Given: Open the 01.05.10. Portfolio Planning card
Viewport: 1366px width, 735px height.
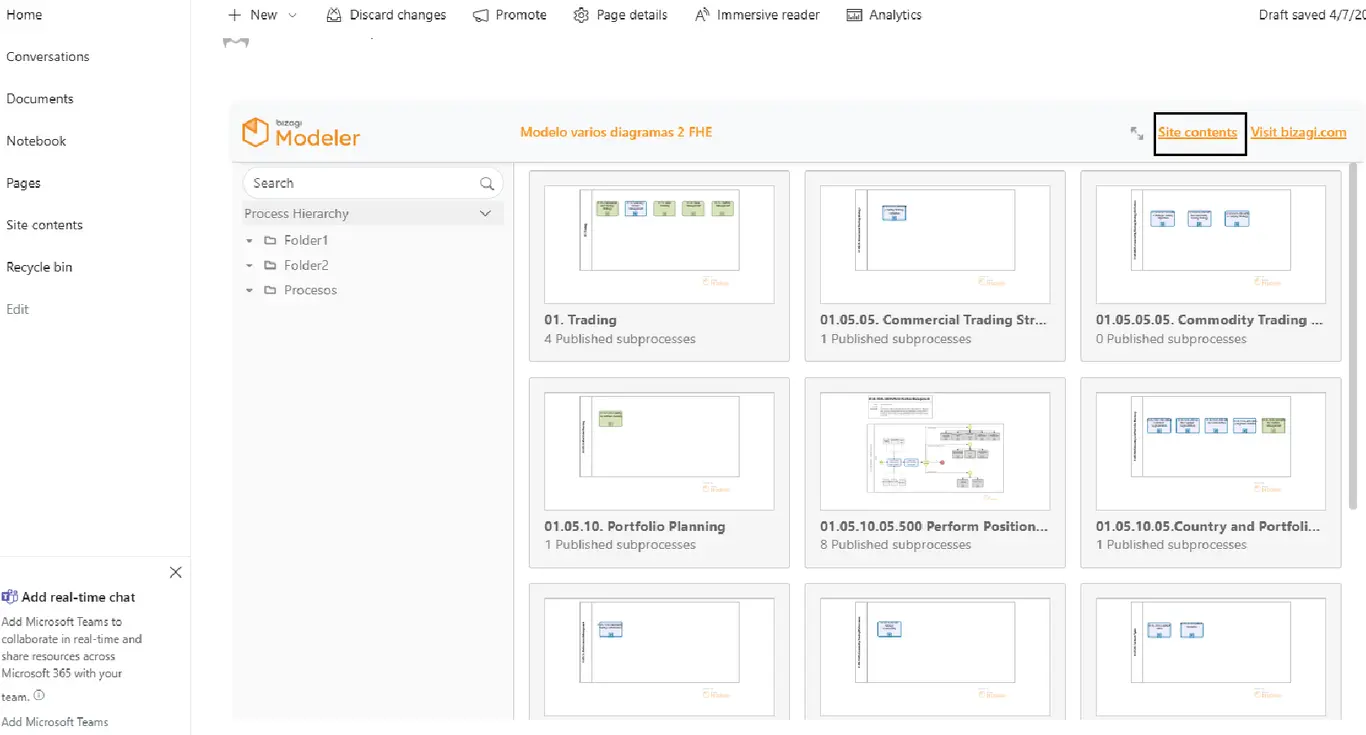Looking at the screenshot, I should pyautogui.click(x=659, y=472).
